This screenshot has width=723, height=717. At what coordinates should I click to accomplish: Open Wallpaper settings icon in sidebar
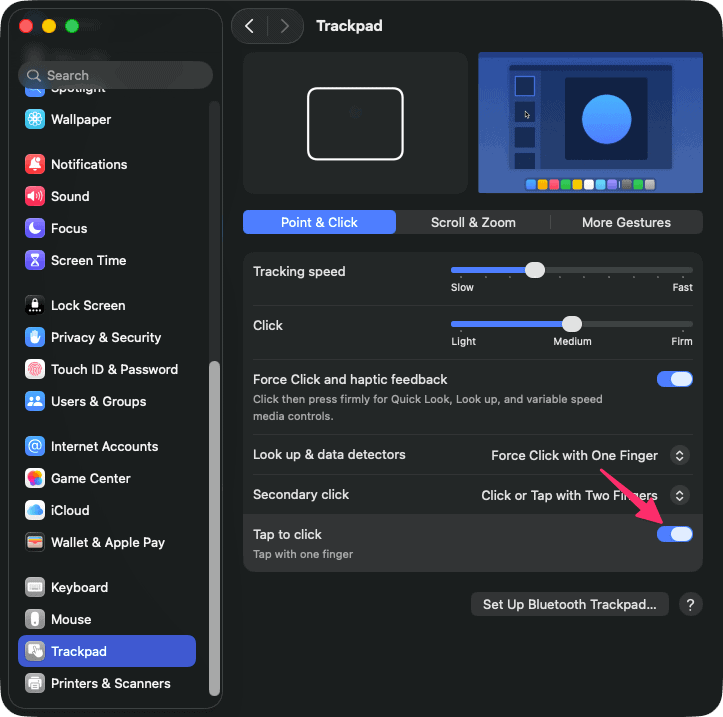(x=35, y=119)
